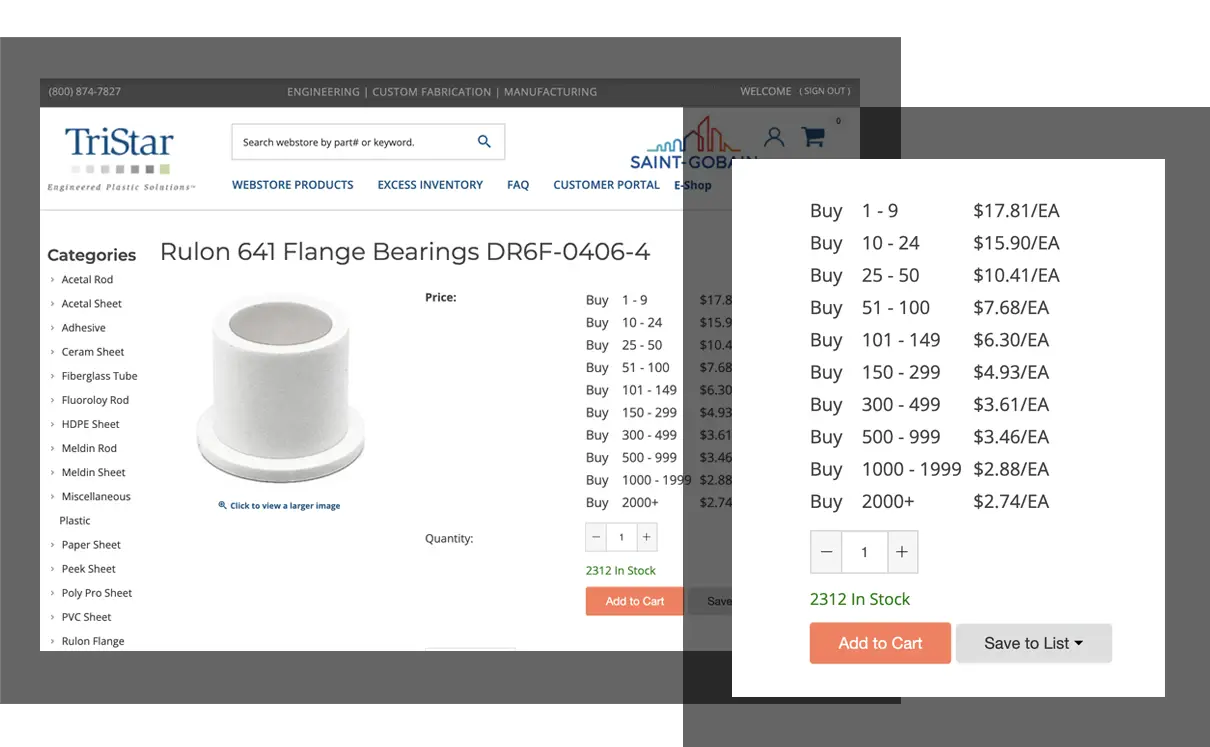
Task: Click price $7.68/EA in enlarged panel
Action: (x=1011, y=307)
